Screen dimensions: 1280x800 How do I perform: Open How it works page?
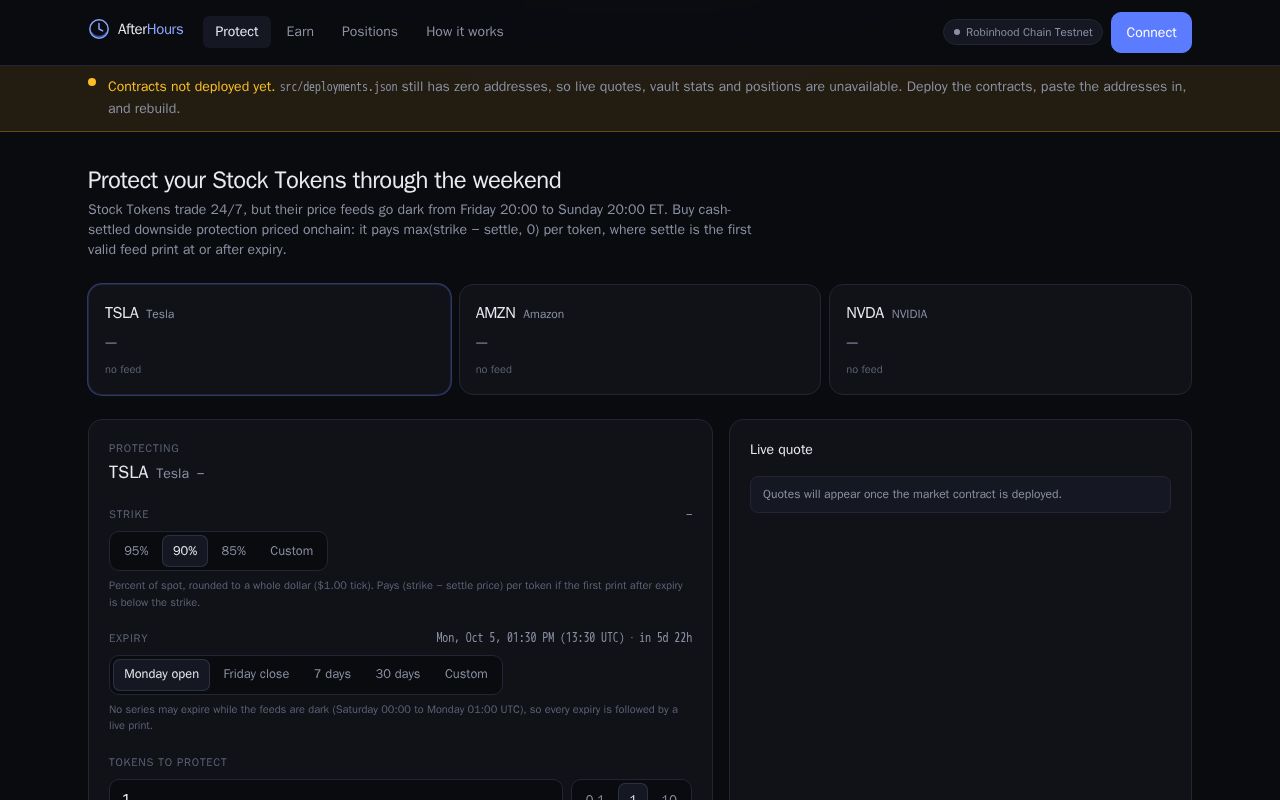[x=465, y=32]
